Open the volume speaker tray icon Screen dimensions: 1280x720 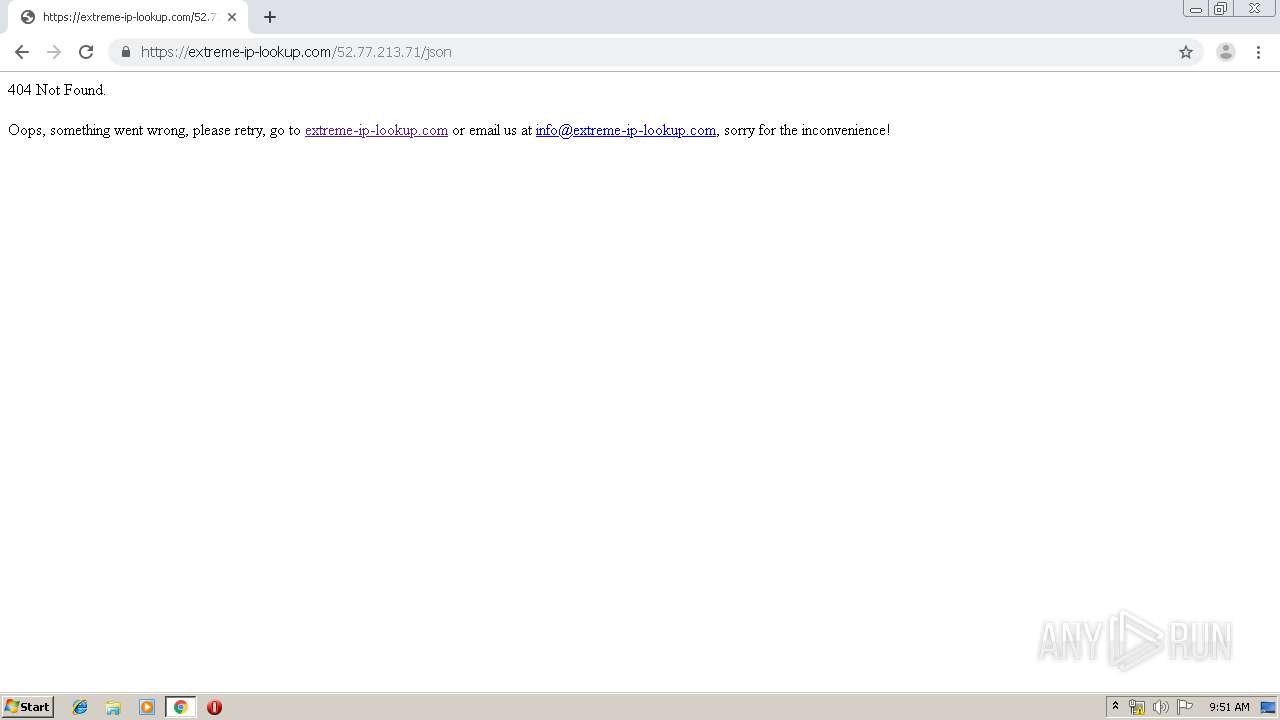[x=1161, y=707]
